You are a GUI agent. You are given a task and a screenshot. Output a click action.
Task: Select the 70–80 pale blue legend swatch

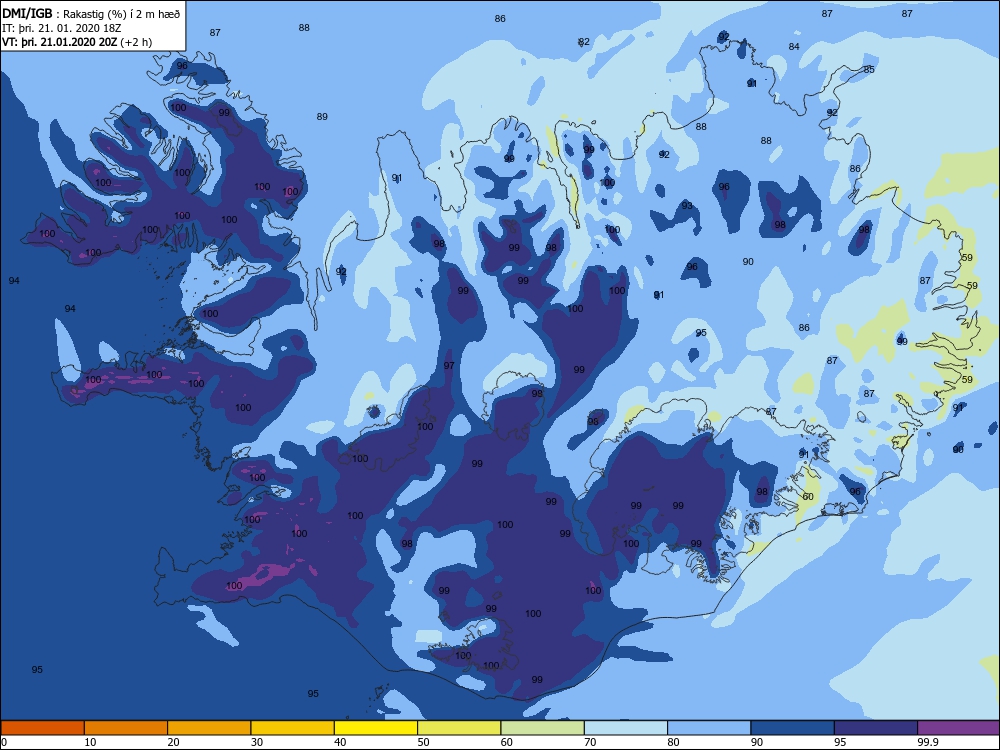click(x=626, y=728)
